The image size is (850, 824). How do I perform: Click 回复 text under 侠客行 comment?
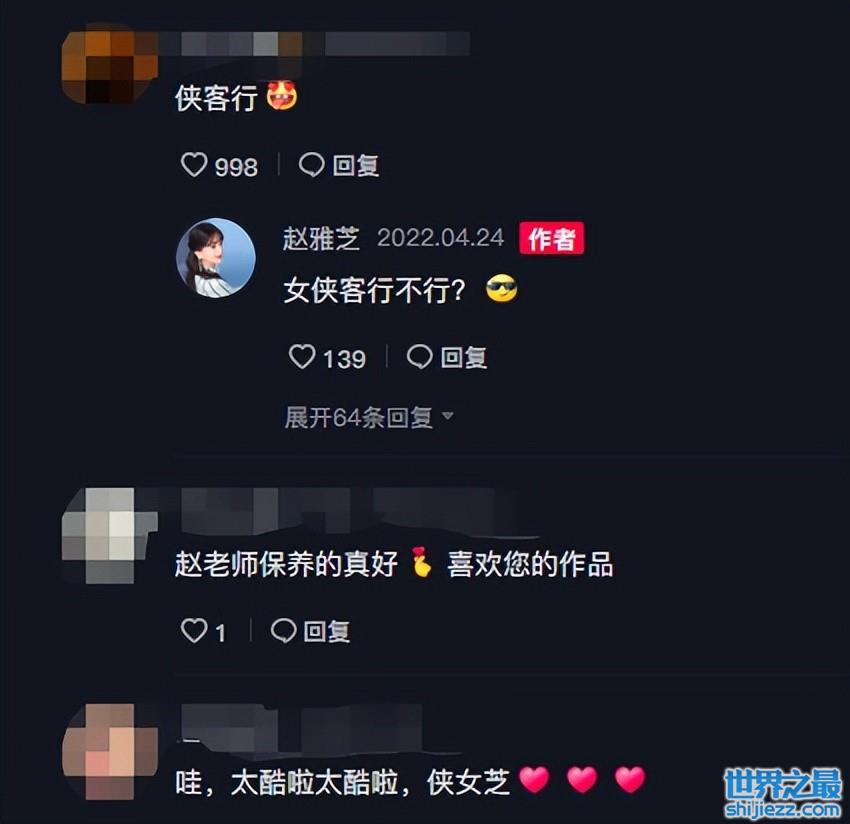pos(356,165)
